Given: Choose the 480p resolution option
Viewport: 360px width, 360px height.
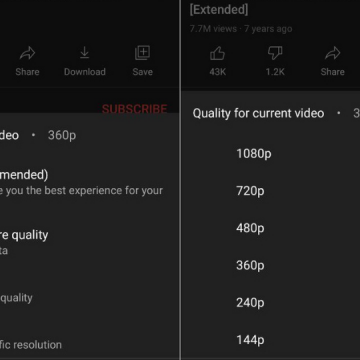Looking at the screenshot, I should point(250,228).
